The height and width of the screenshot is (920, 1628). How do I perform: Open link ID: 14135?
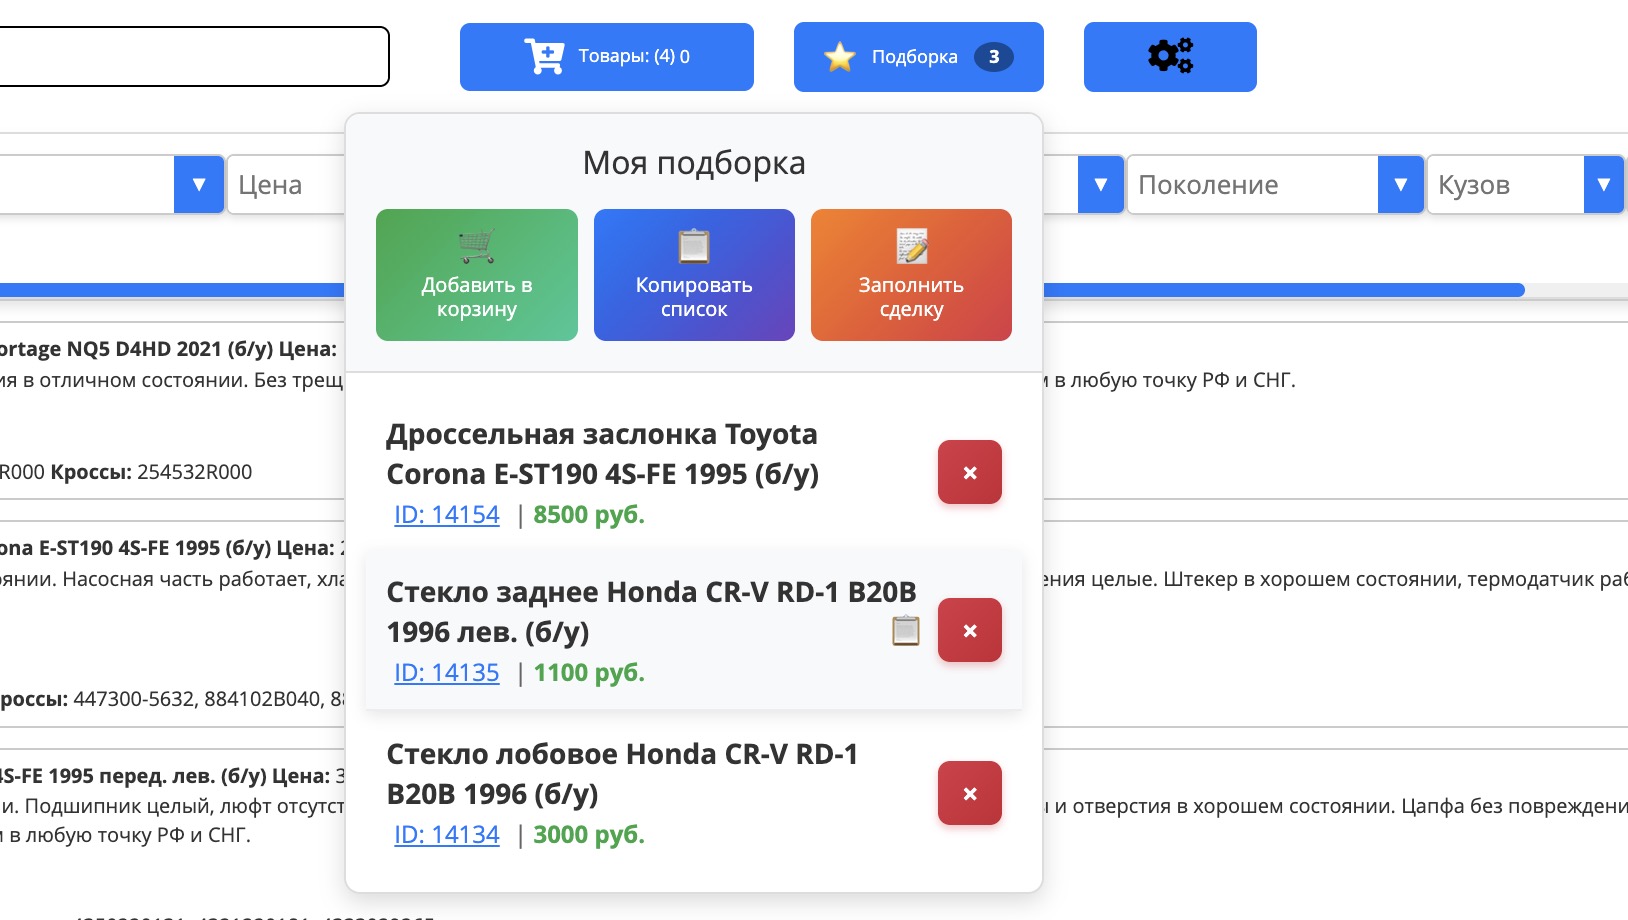pos(446,672)
